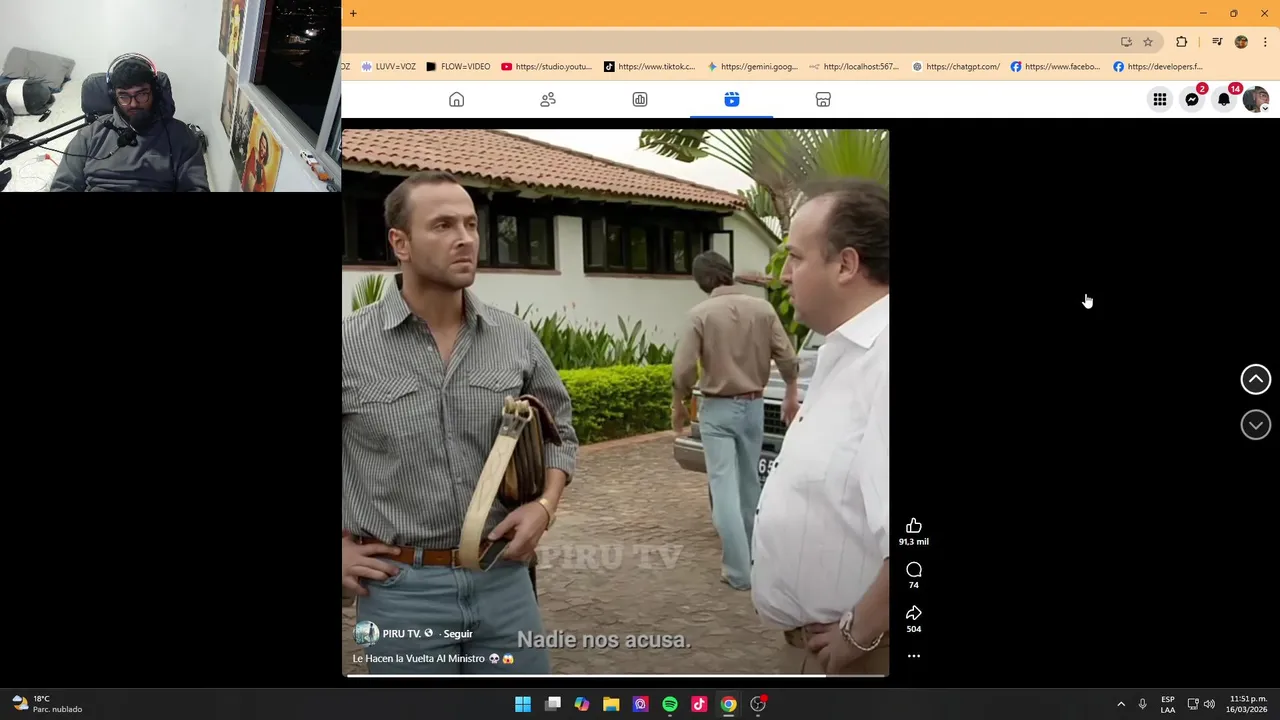This screenshot has width=1280, height=720.
Task: Click the PIRU TV page name
Action: click(x=401, y=634)
